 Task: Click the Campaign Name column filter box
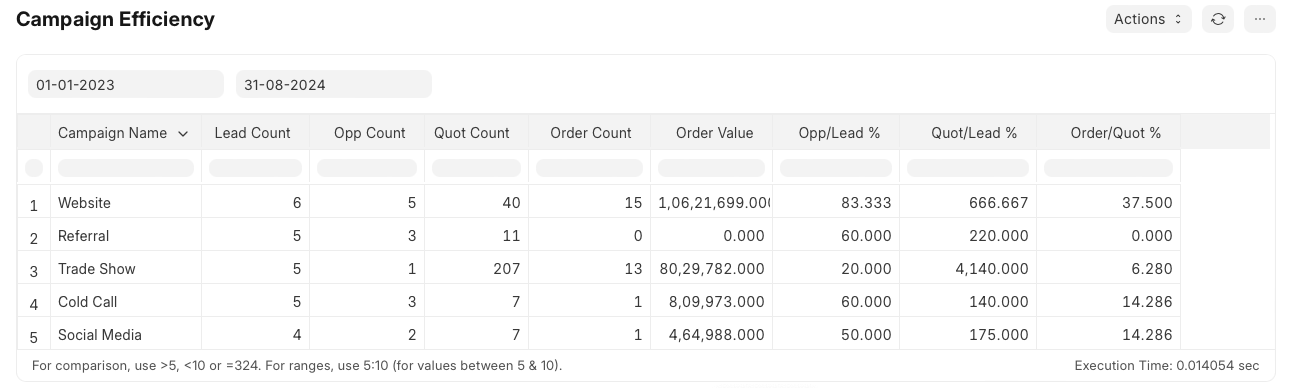126,168
